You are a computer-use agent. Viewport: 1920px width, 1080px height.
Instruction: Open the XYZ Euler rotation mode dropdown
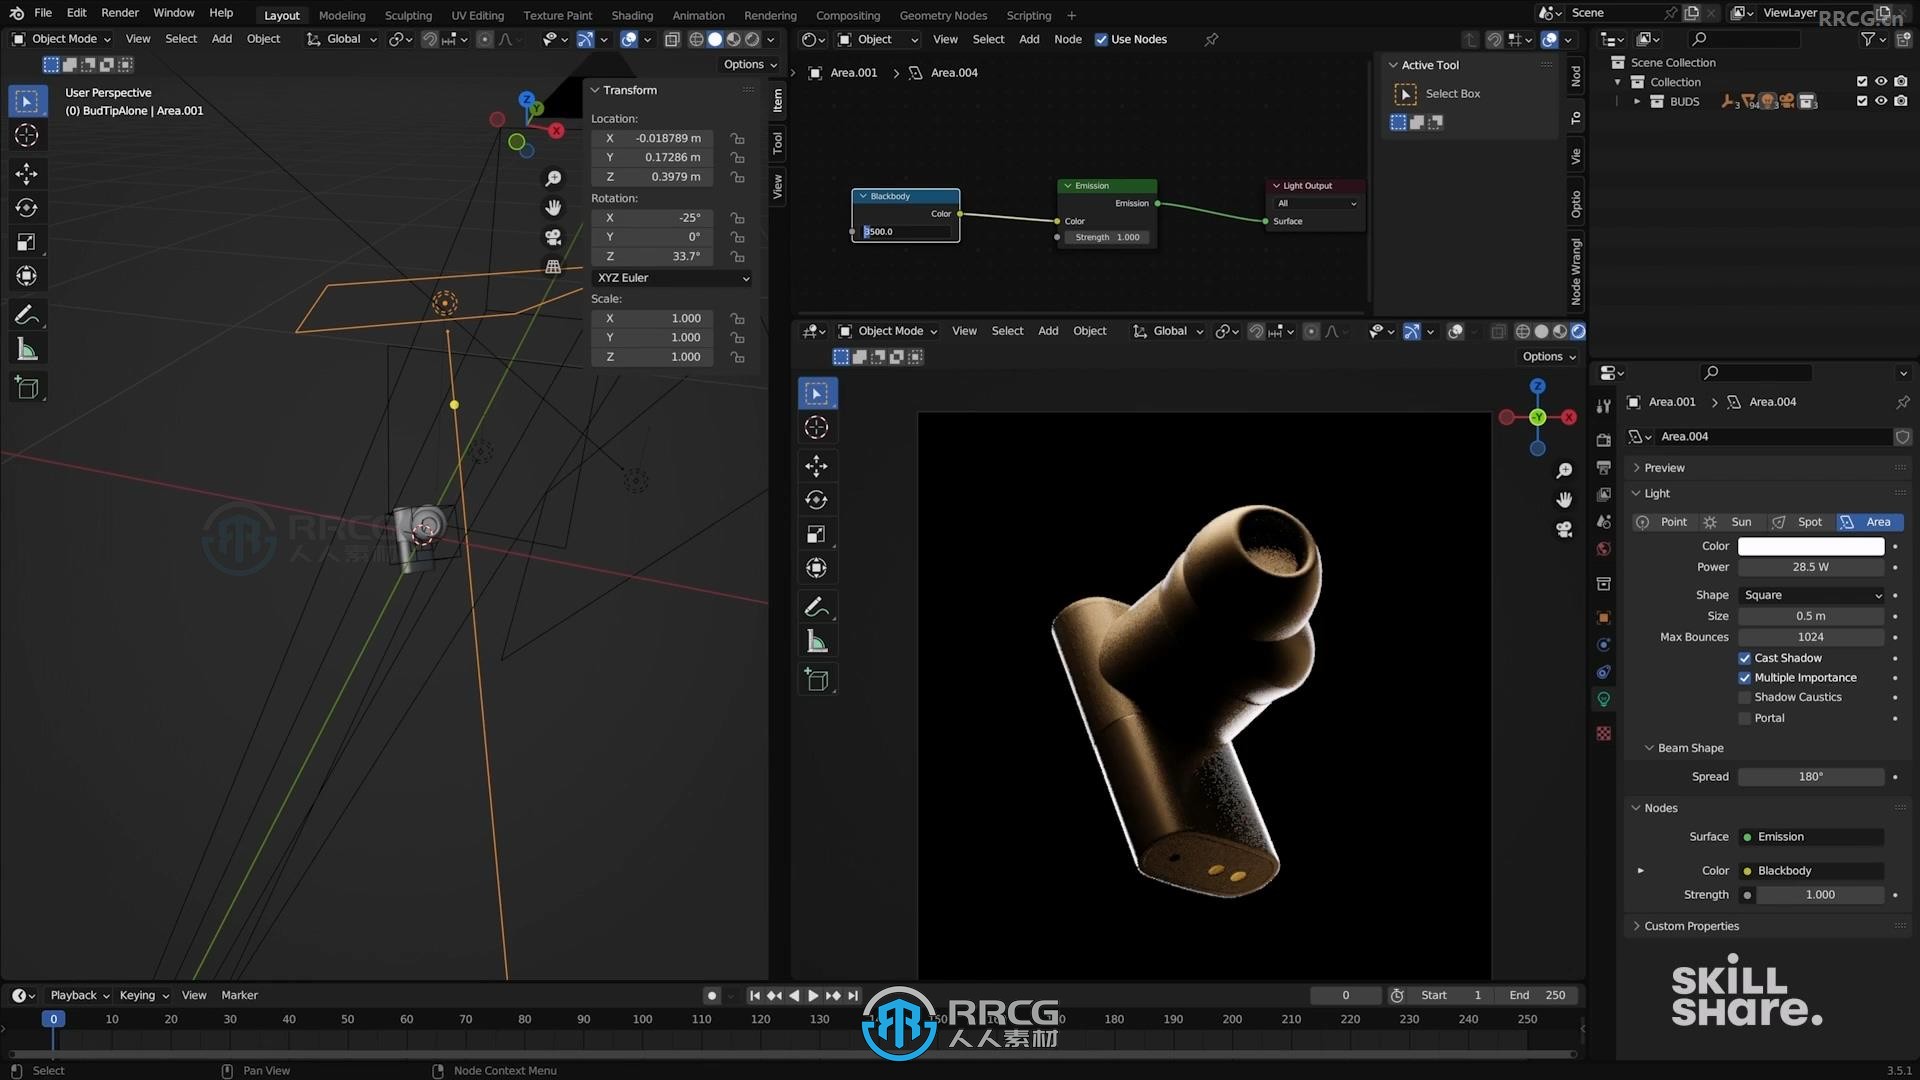(x=672, y=278)
